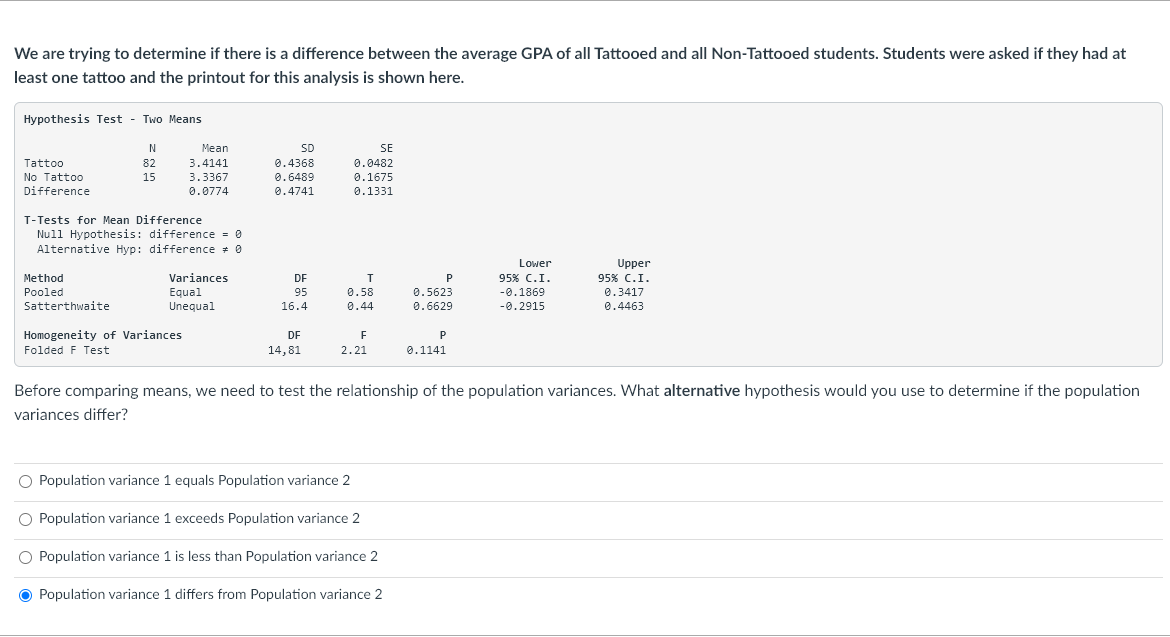Image resolution: width=1170 pixels, height=637 pixels.
Task: Click the F statistic value 2.21
Action: [353, 350]
